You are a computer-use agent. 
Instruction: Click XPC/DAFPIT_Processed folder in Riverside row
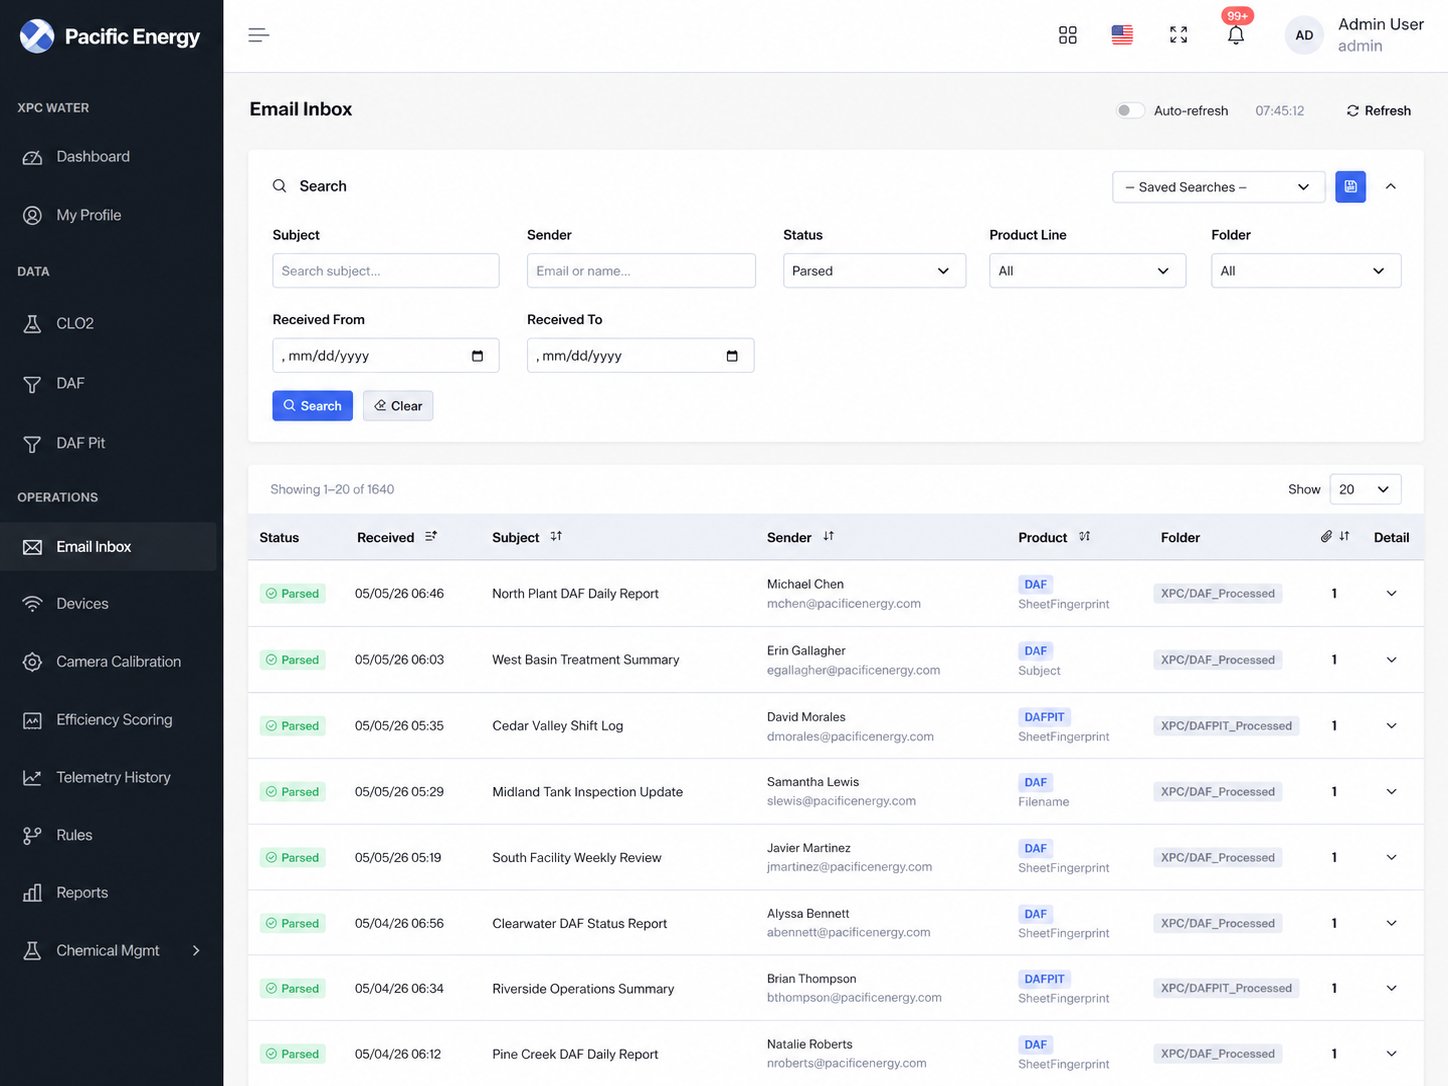(x=1226, y=989)
